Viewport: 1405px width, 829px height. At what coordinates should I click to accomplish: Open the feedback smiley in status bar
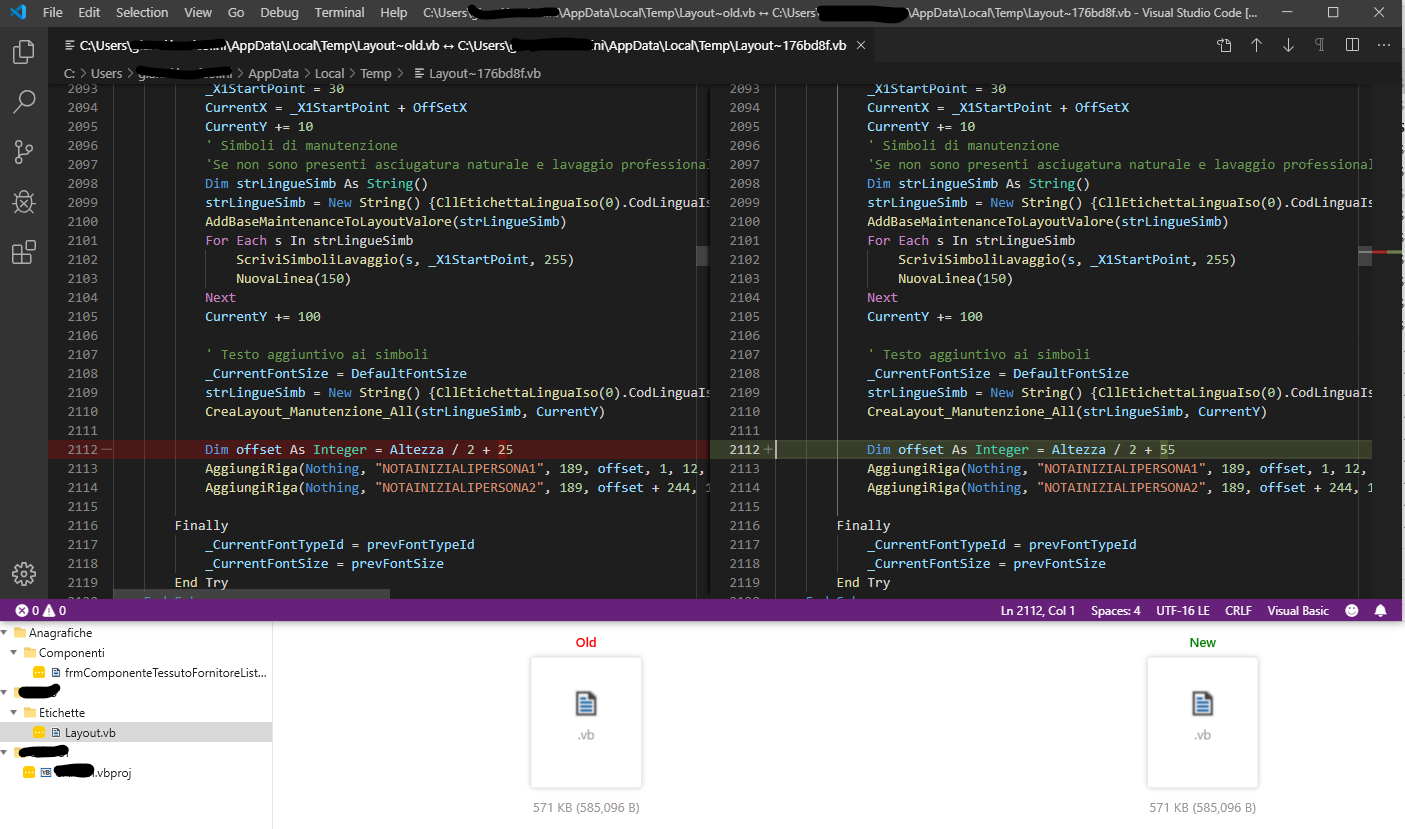pos(1352,610)
